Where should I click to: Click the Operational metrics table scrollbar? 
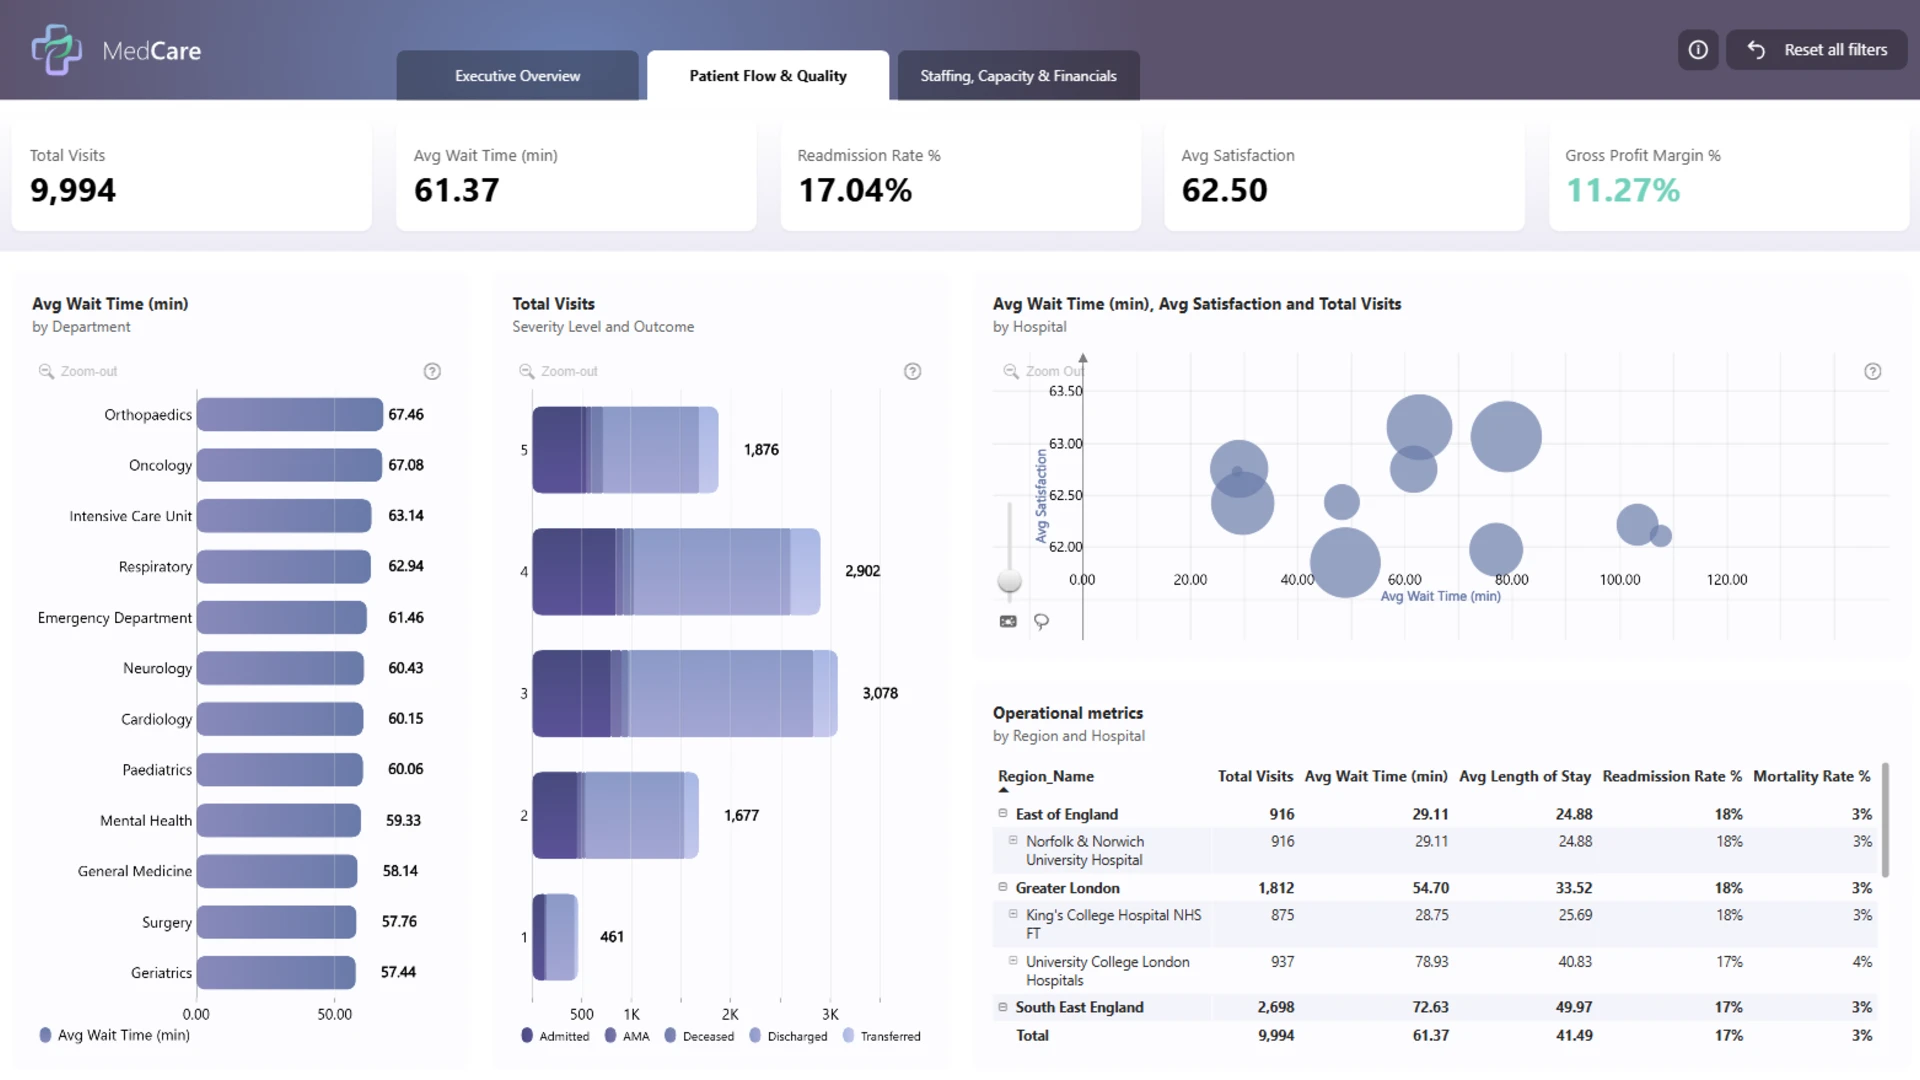1885,820
